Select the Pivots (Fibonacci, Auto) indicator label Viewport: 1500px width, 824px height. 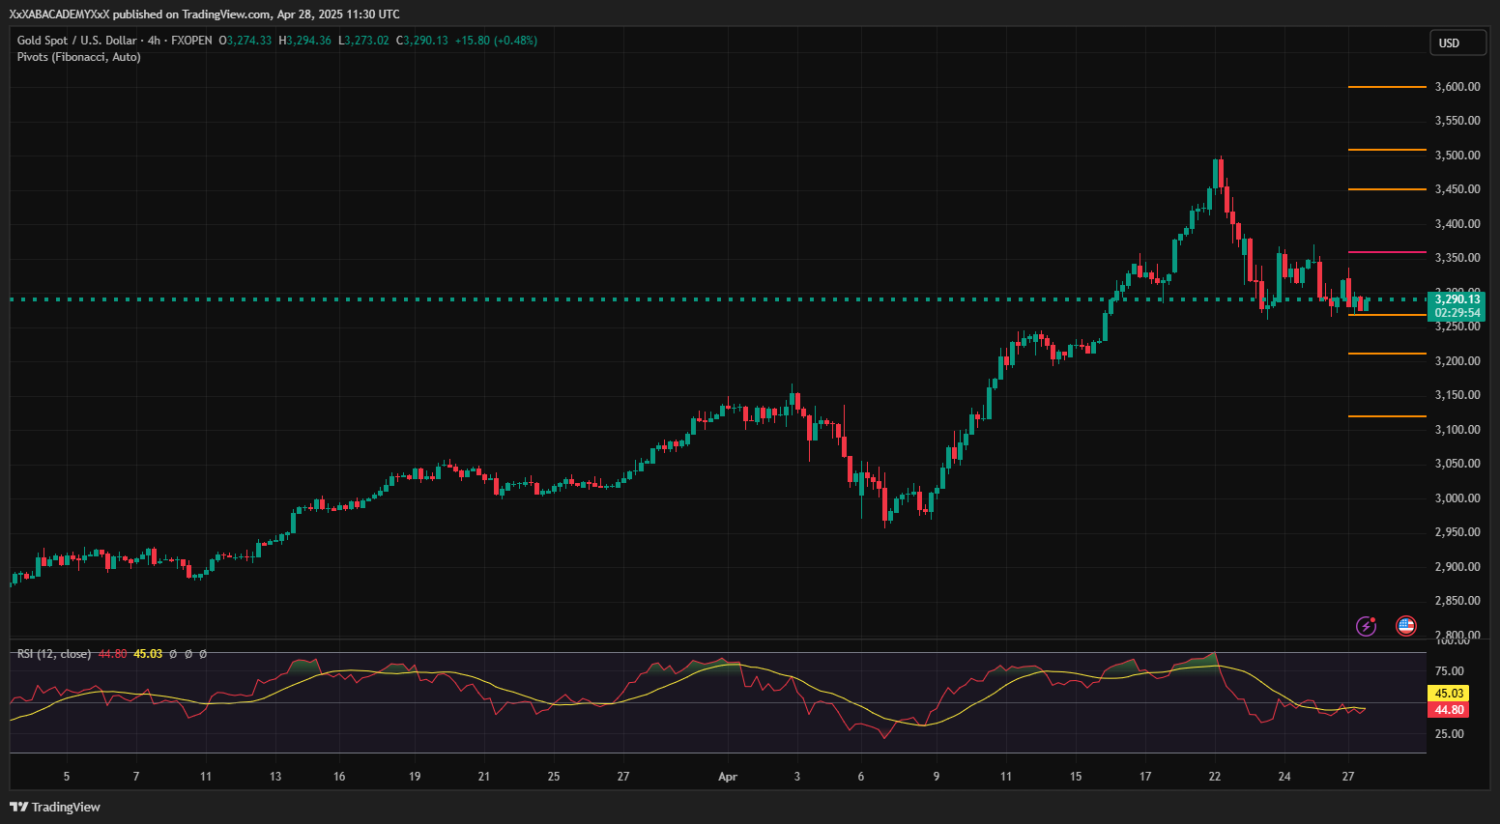pyautogui.click(x=79, y=57)
